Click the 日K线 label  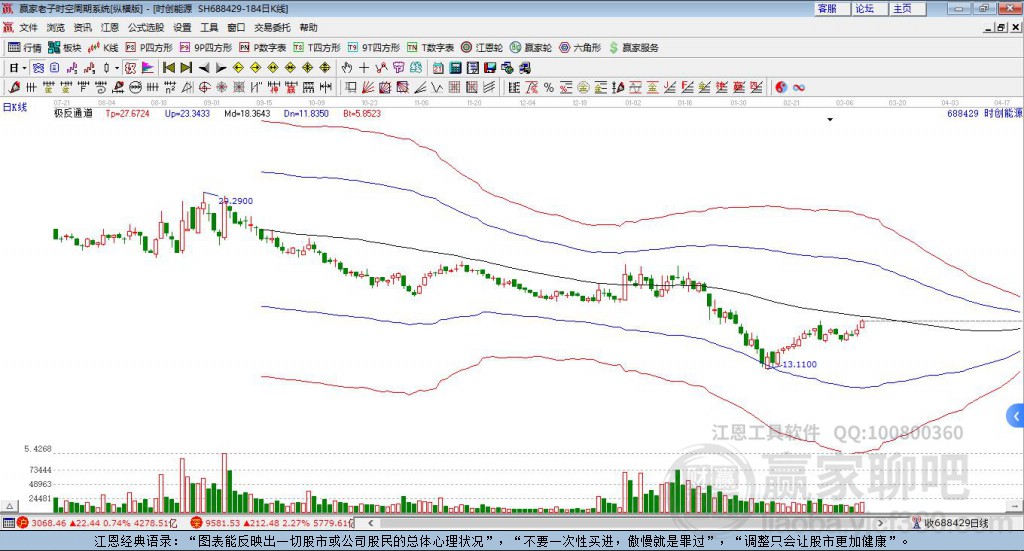tap(15, 107)
